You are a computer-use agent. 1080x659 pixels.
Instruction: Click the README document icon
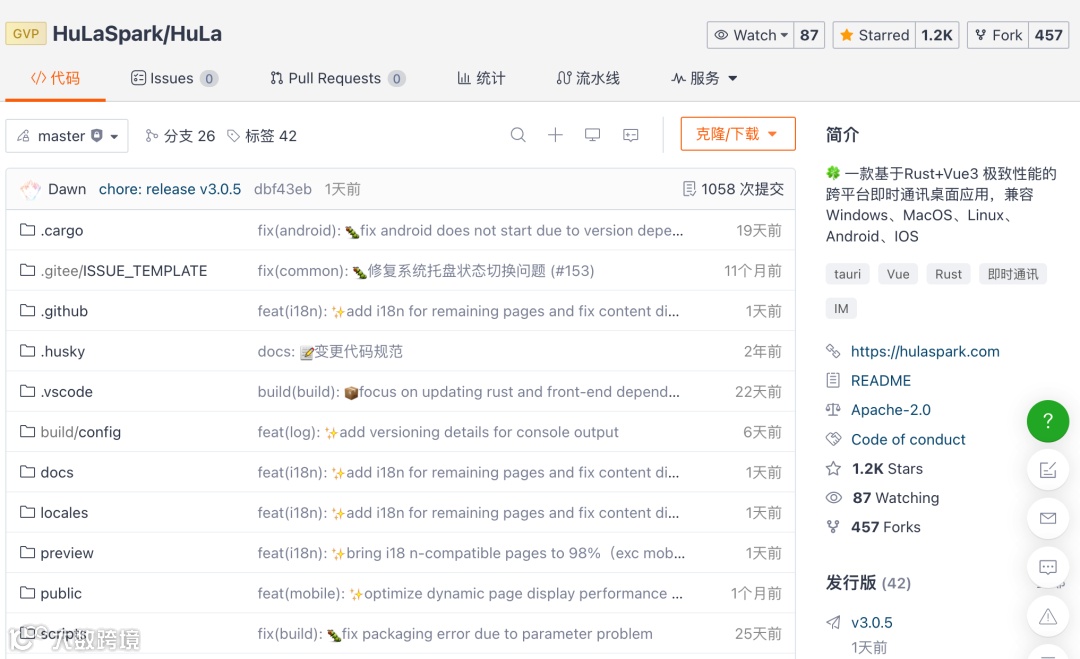pos(833,380)
